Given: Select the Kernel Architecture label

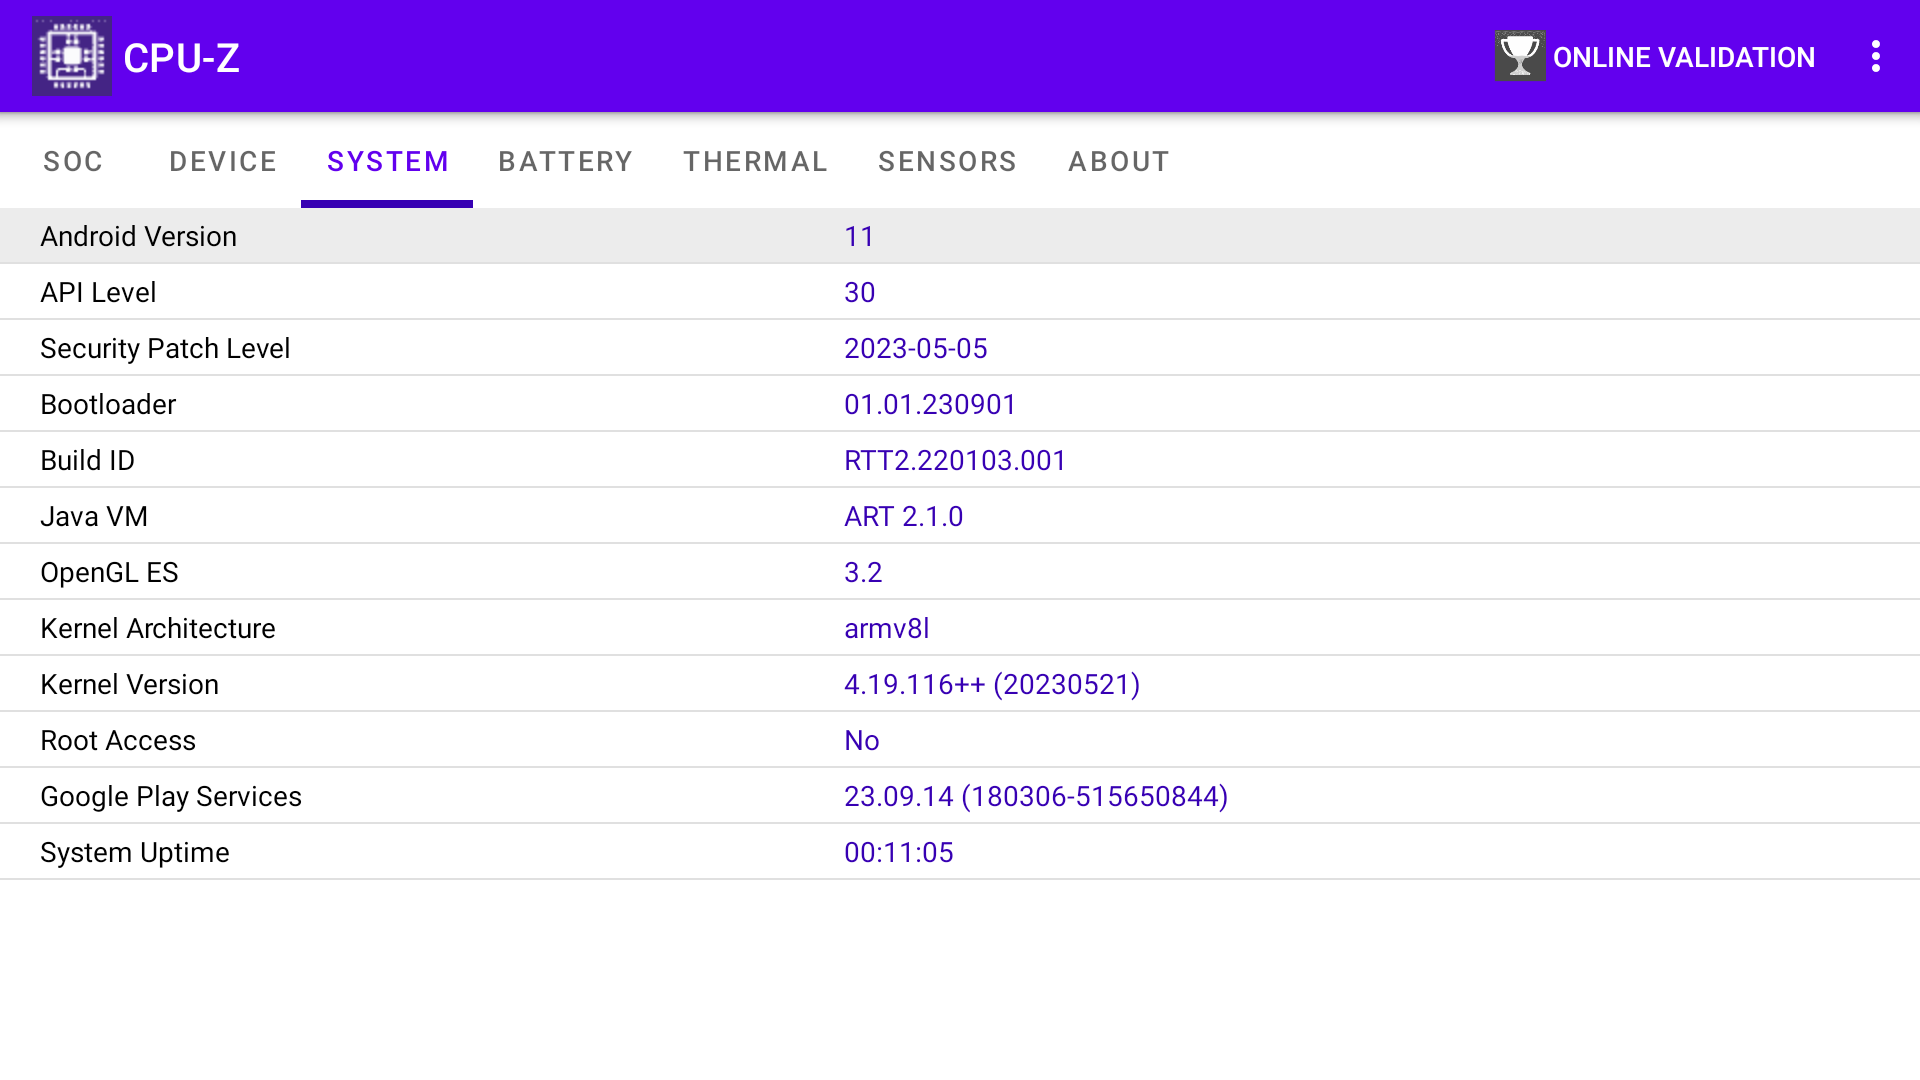Looking at the screenshot, I should point(158,628).
